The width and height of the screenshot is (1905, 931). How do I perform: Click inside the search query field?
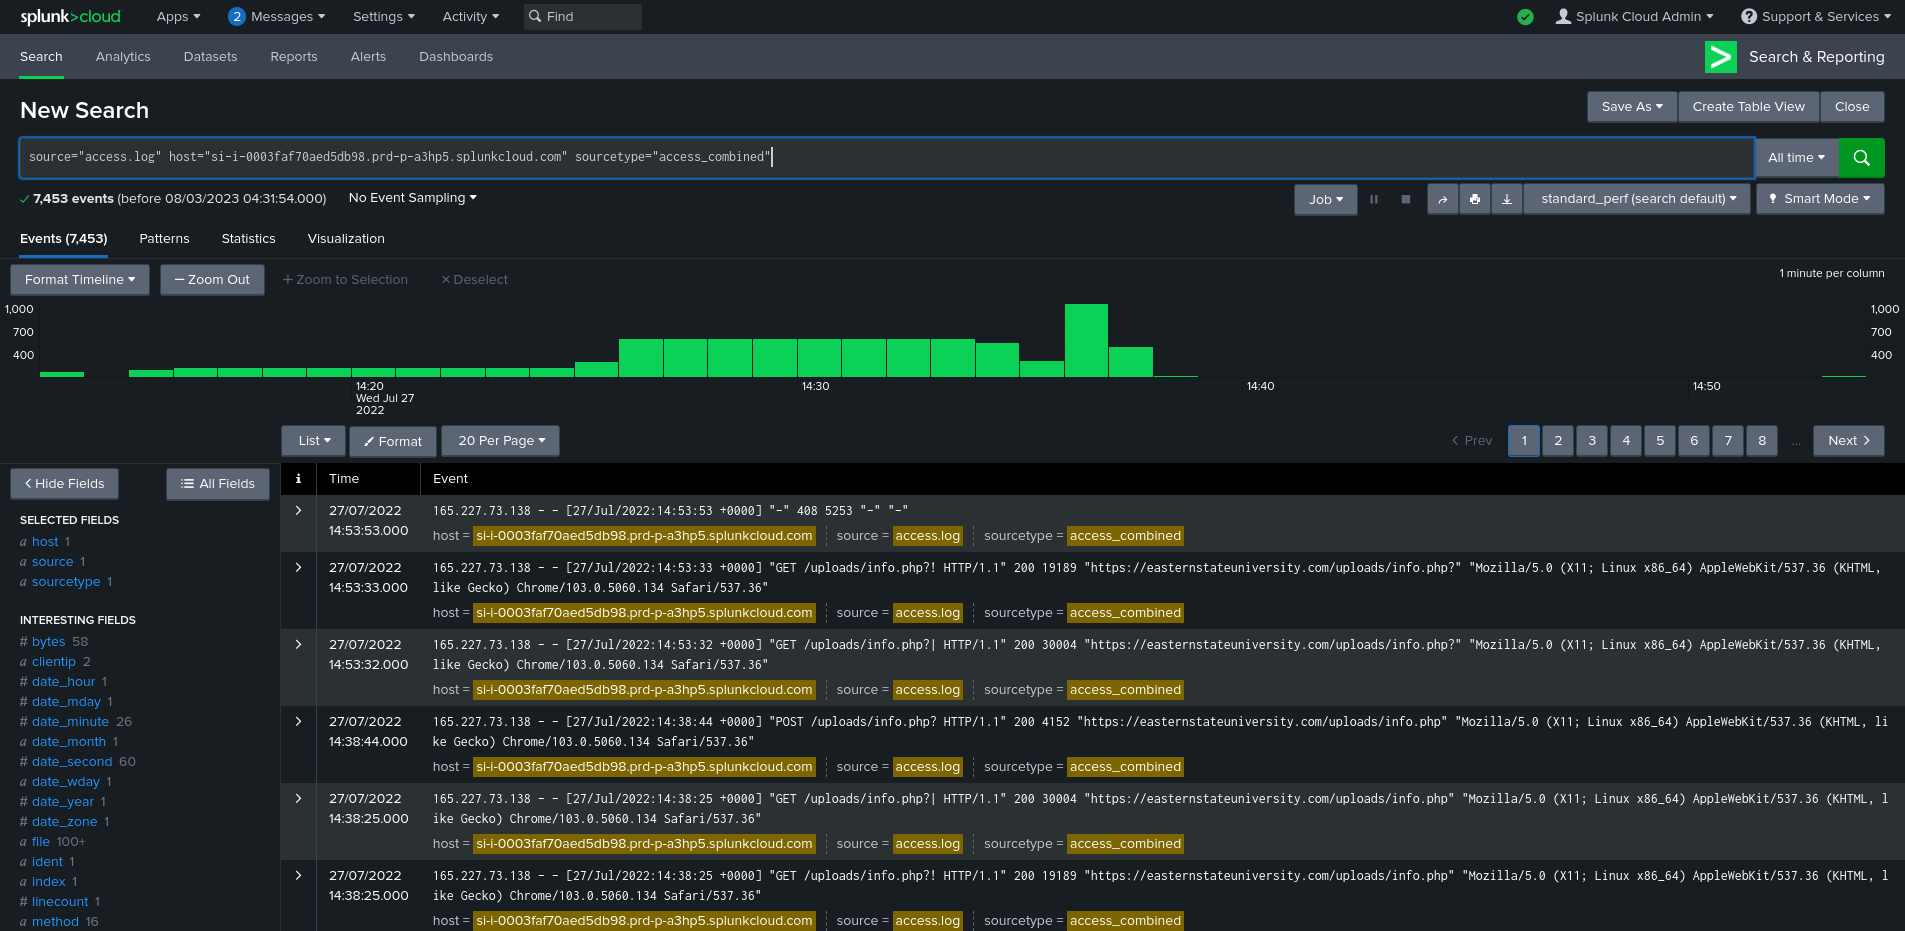(x=886, y=157)
